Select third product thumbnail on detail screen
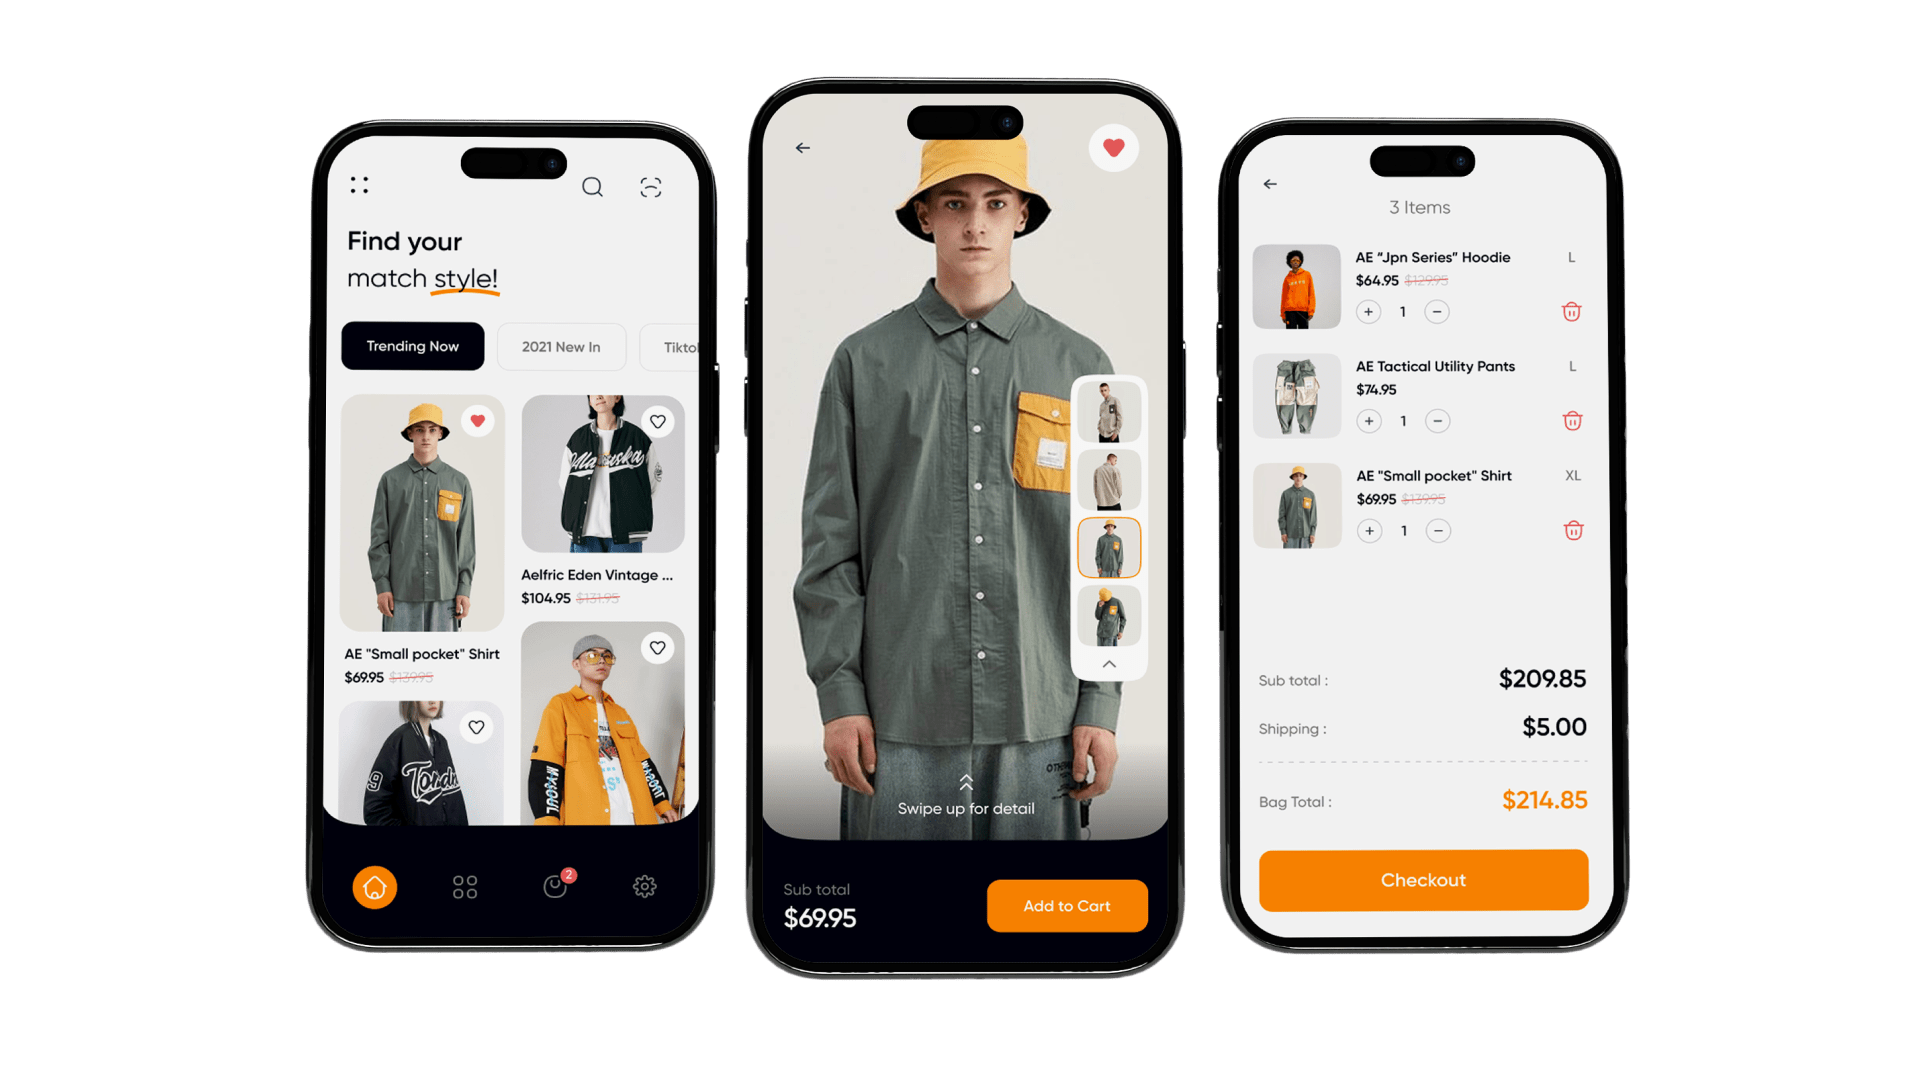The width and height of the screenshot is (1920, 1080). tap(1106, 550)
